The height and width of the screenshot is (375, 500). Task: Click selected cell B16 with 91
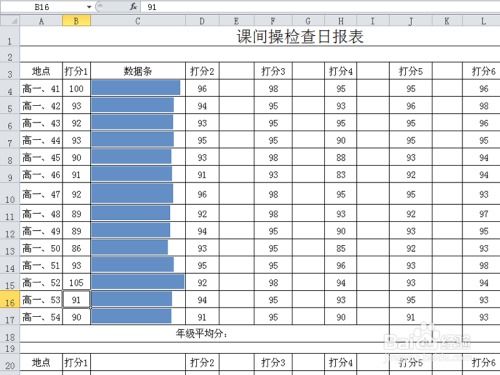click(76, 299)
